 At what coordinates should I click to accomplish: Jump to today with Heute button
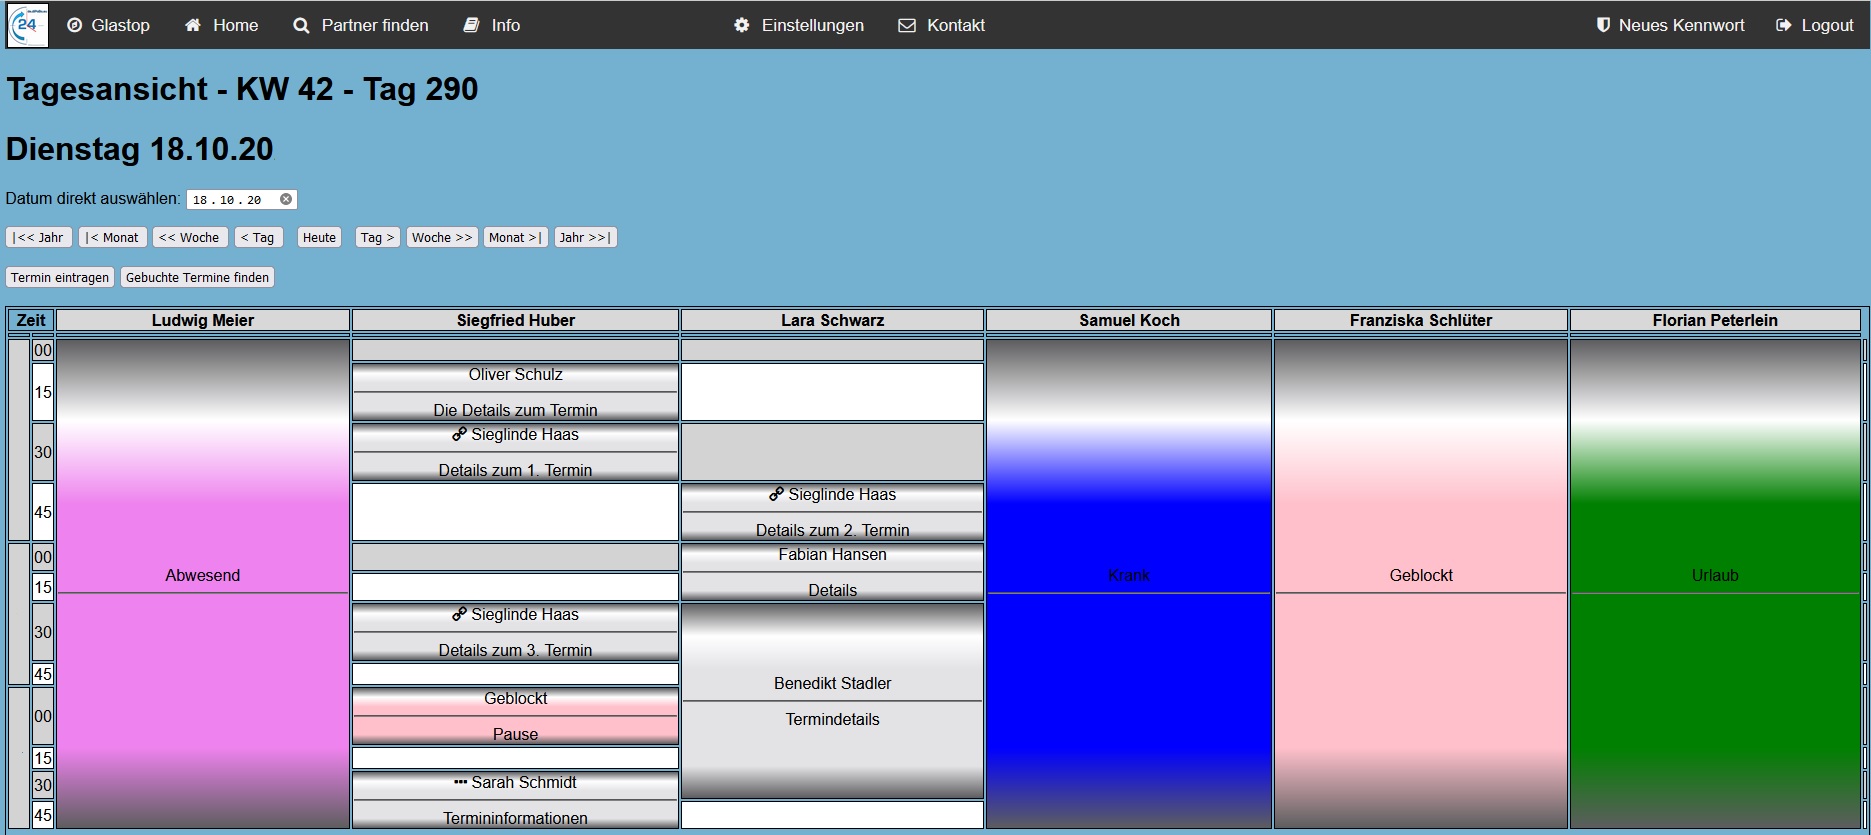(x=319, y=237)
